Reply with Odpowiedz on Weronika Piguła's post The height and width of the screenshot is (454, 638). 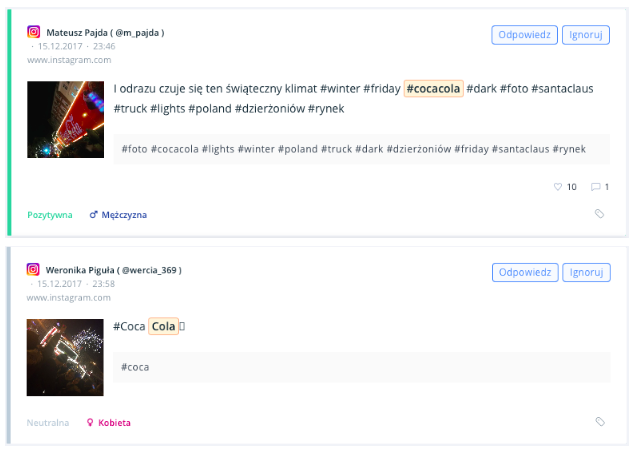[525, 272]
